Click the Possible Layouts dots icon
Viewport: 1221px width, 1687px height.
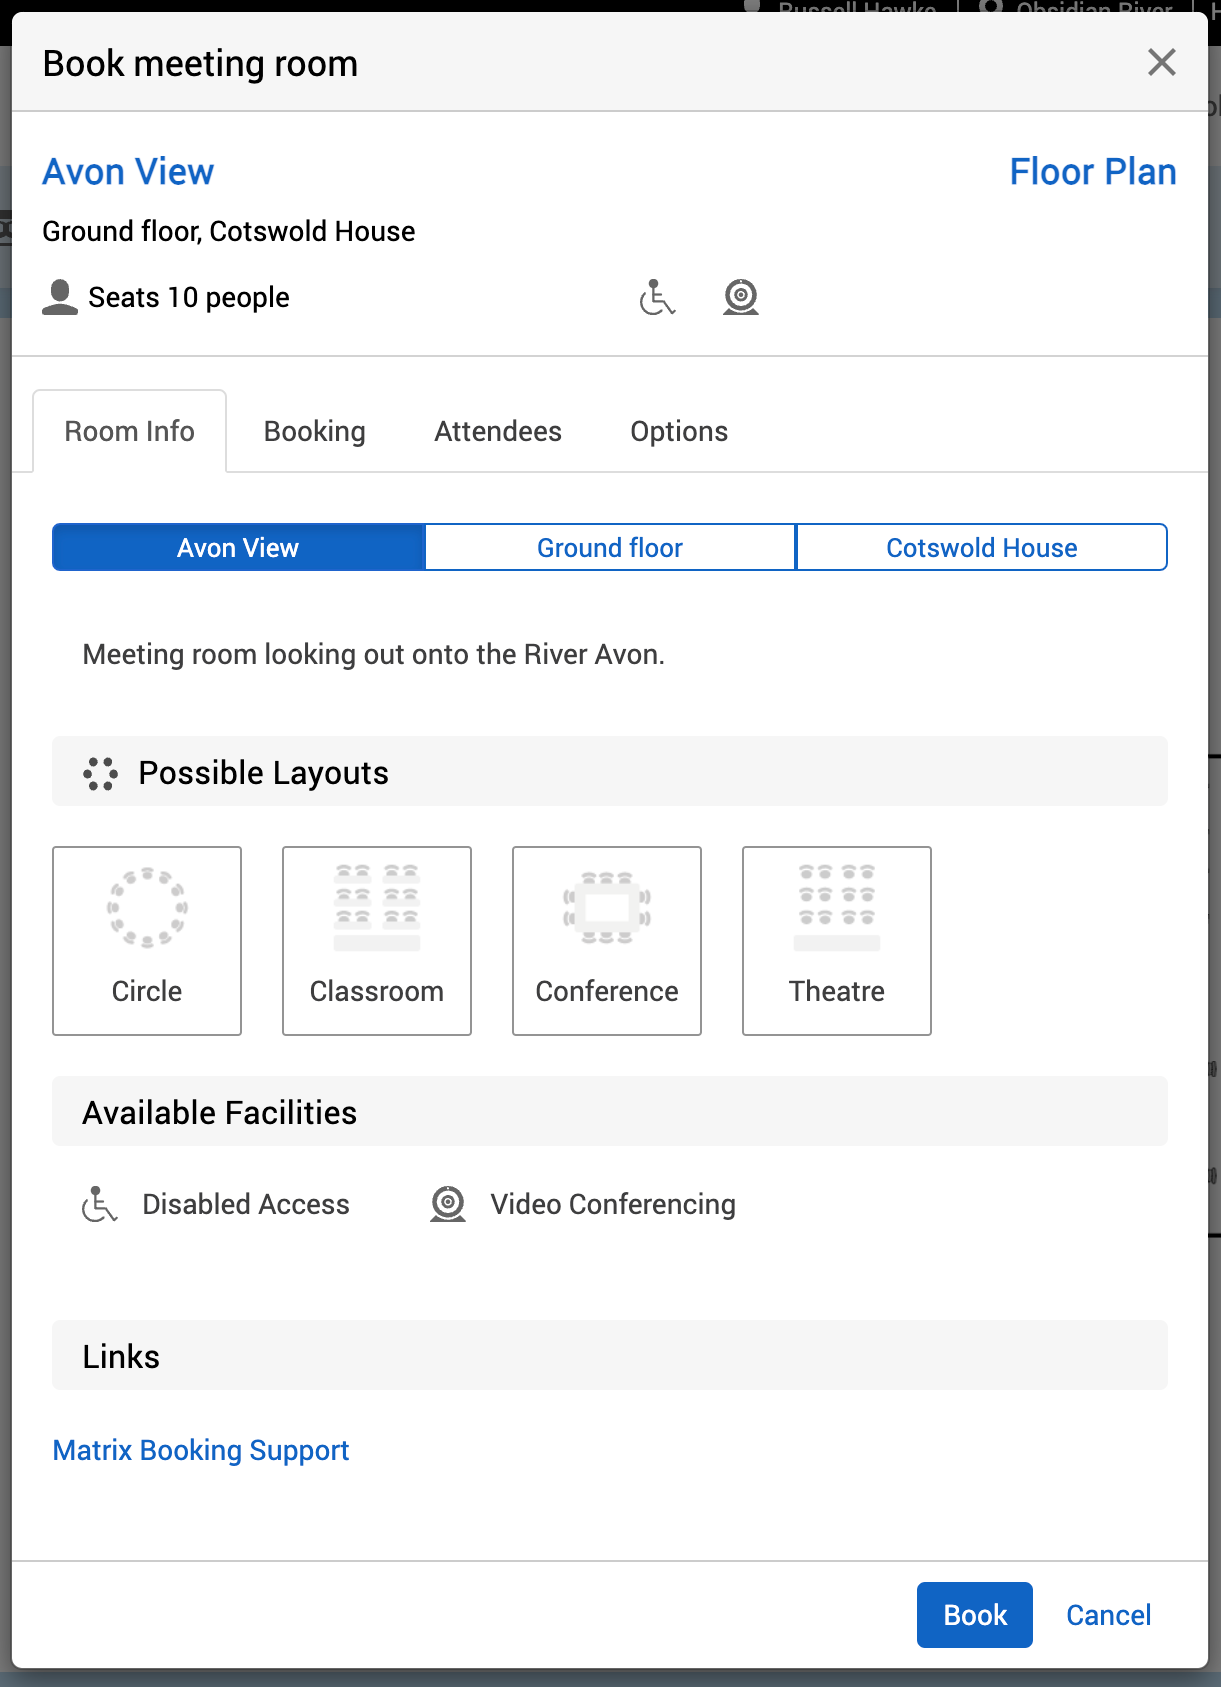click(101, 773)
